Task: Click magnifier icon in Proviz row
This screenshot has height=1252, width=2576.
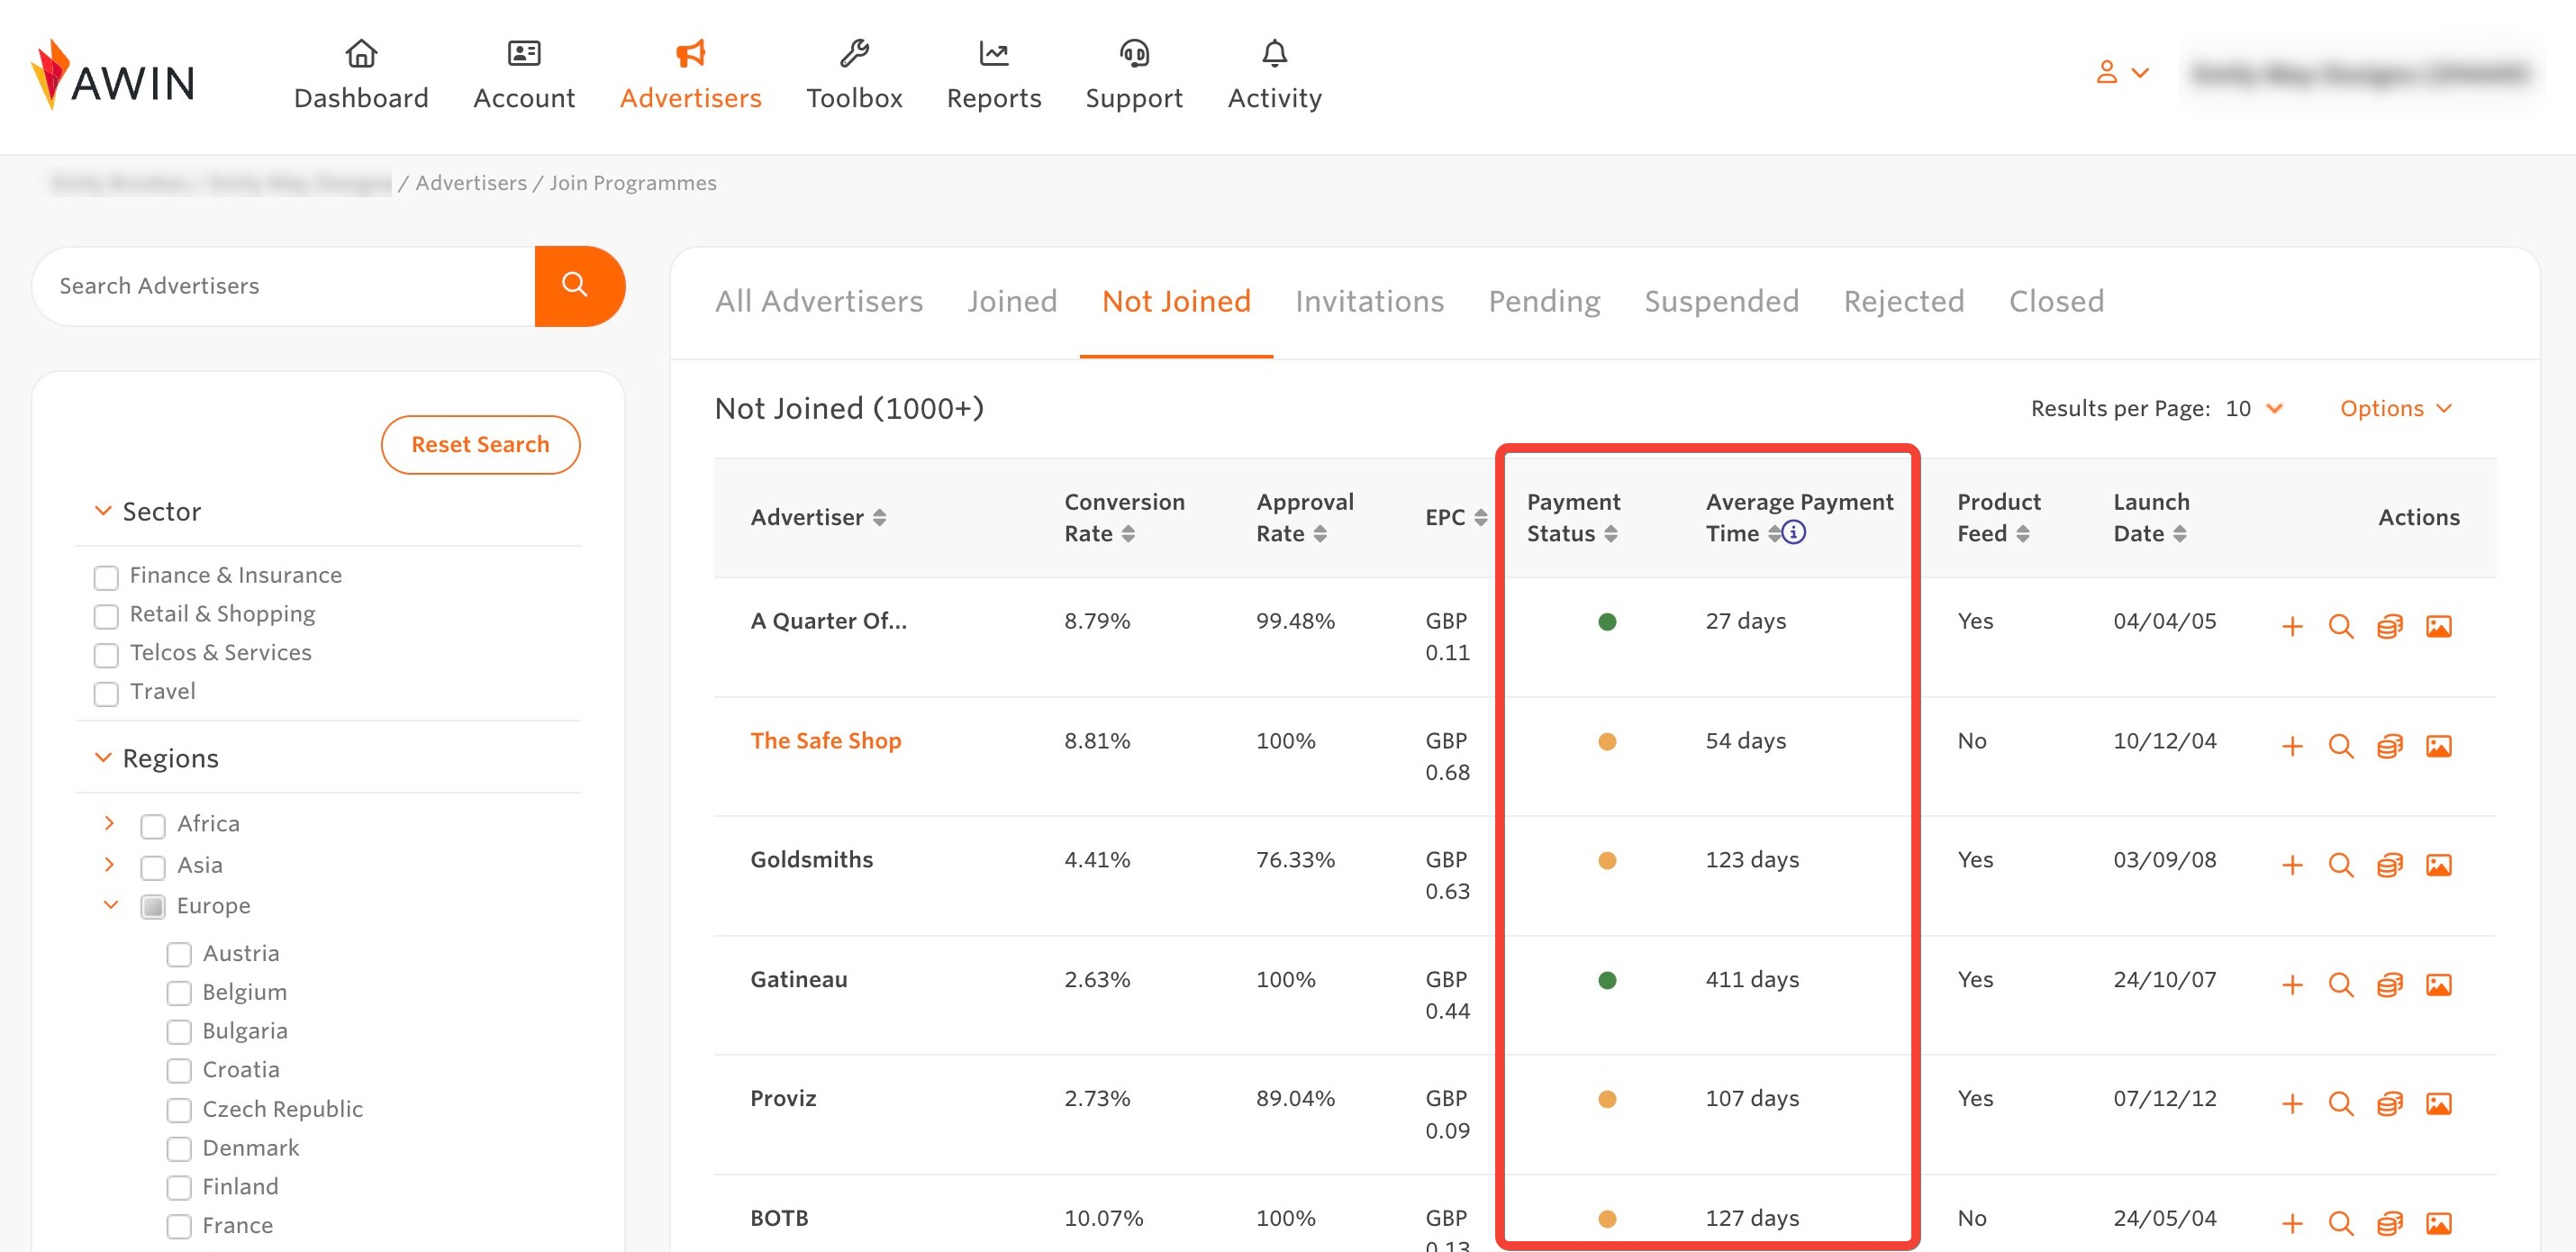Action: point(2340,1104)
